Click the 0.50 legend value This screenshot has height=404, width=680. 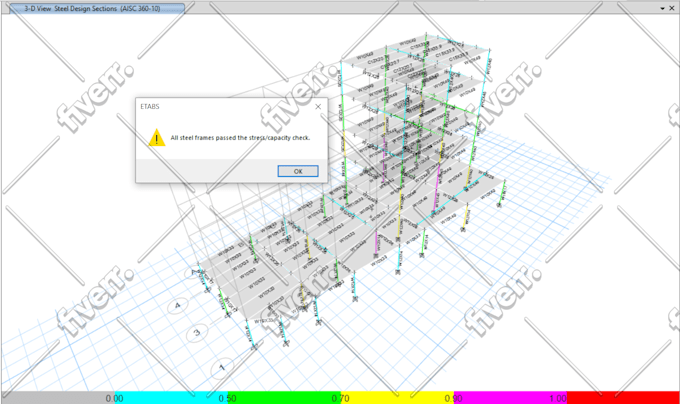click(227, 398)
